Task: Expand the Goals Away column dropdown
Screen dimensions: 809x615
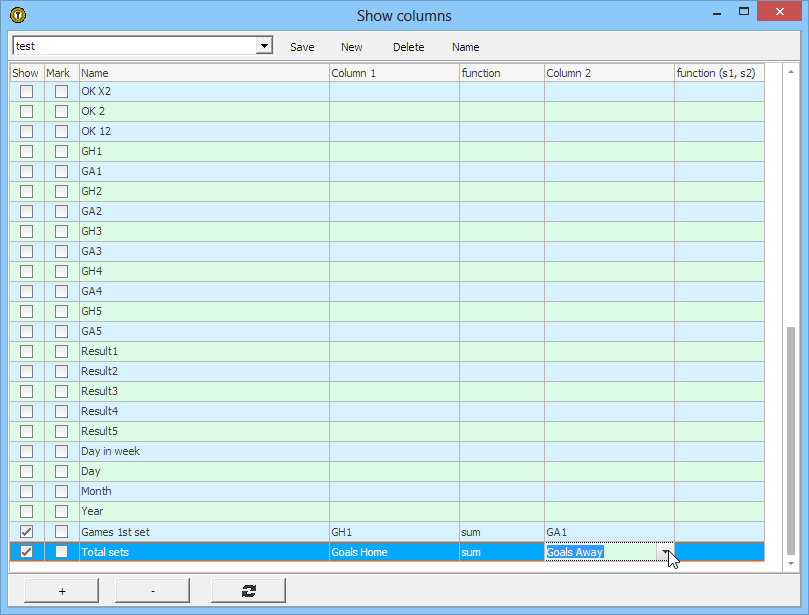Action: (665, 552)
